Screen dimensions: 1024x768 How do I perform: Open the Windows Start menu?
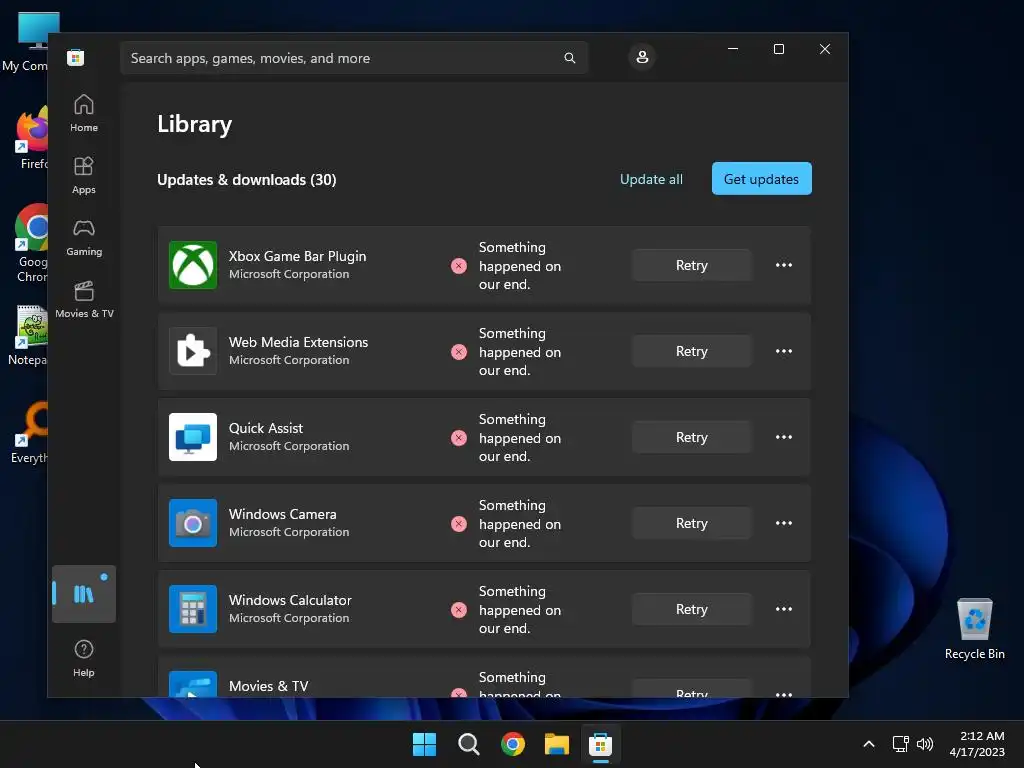point(424,744)
